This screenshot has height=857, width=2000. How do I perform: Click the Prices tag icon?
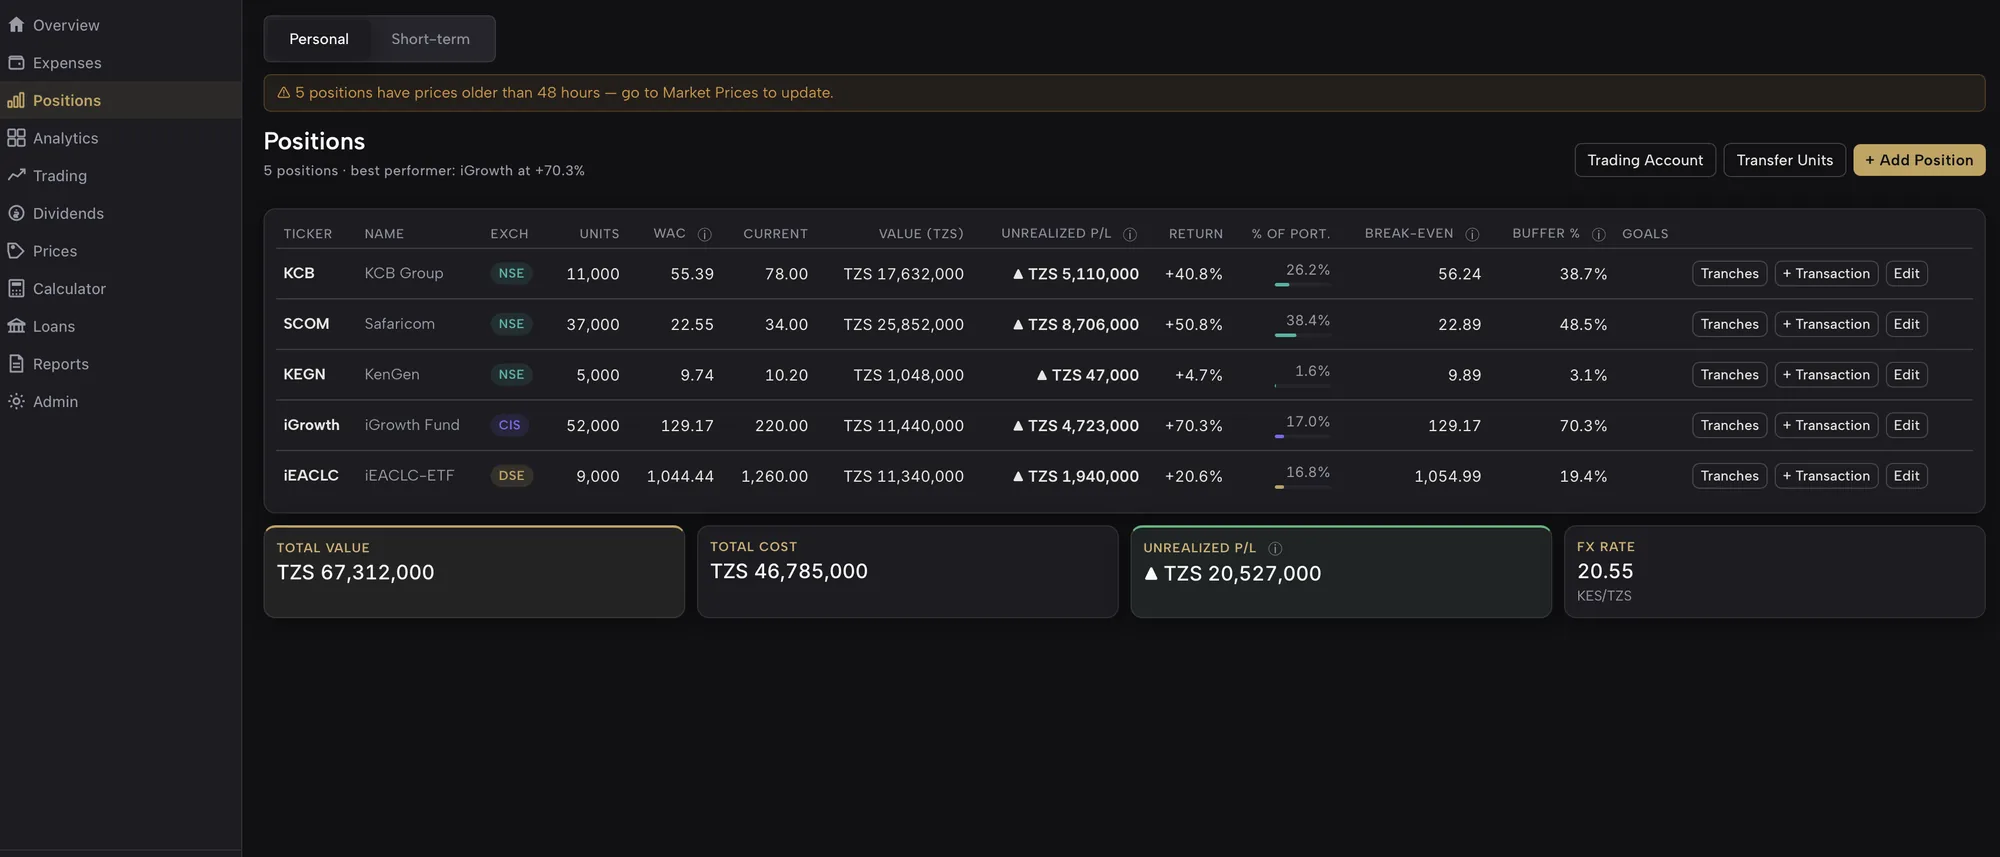tap(16, 251)
